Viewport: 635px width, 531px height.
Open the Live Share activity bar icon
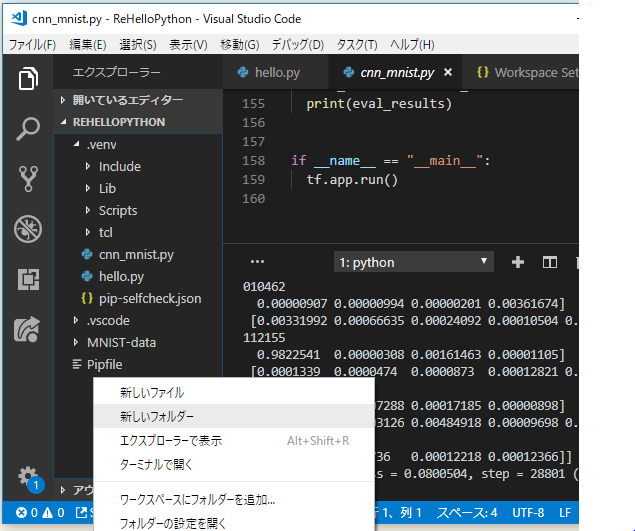point(27,329)
